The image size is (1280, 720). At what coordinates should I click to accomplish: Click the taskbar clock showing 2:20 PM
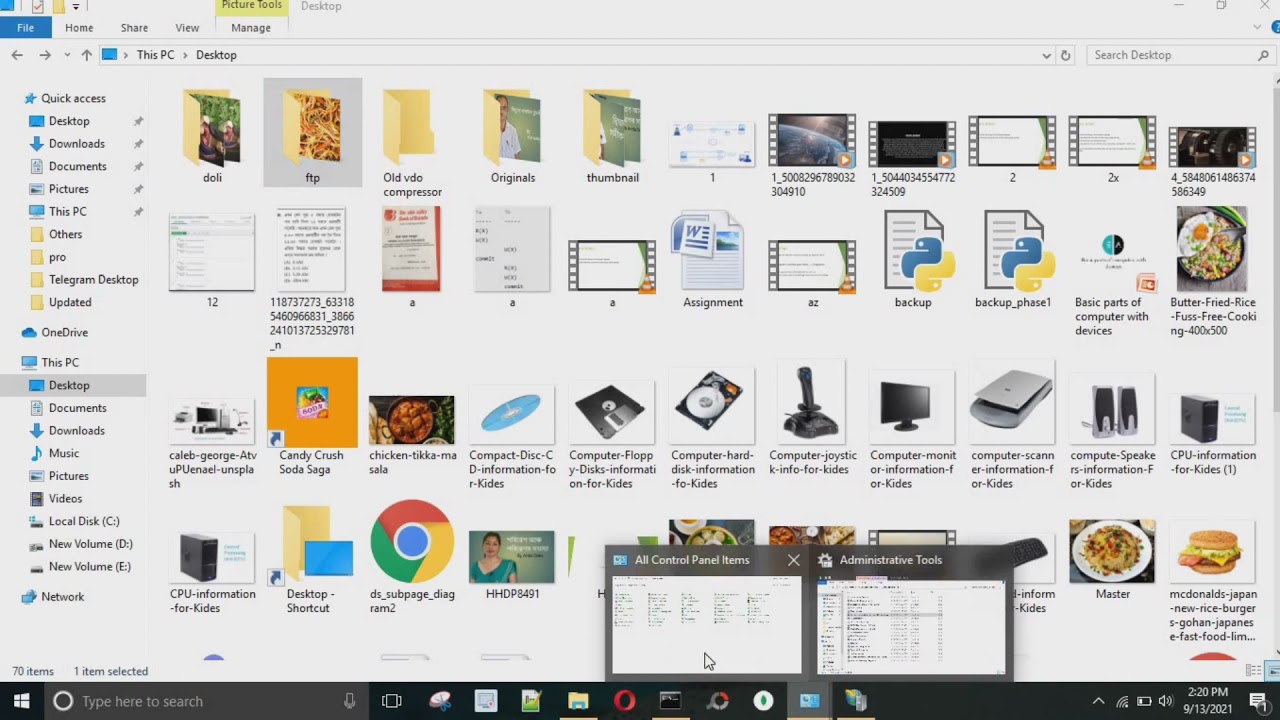click(1207, 701)
